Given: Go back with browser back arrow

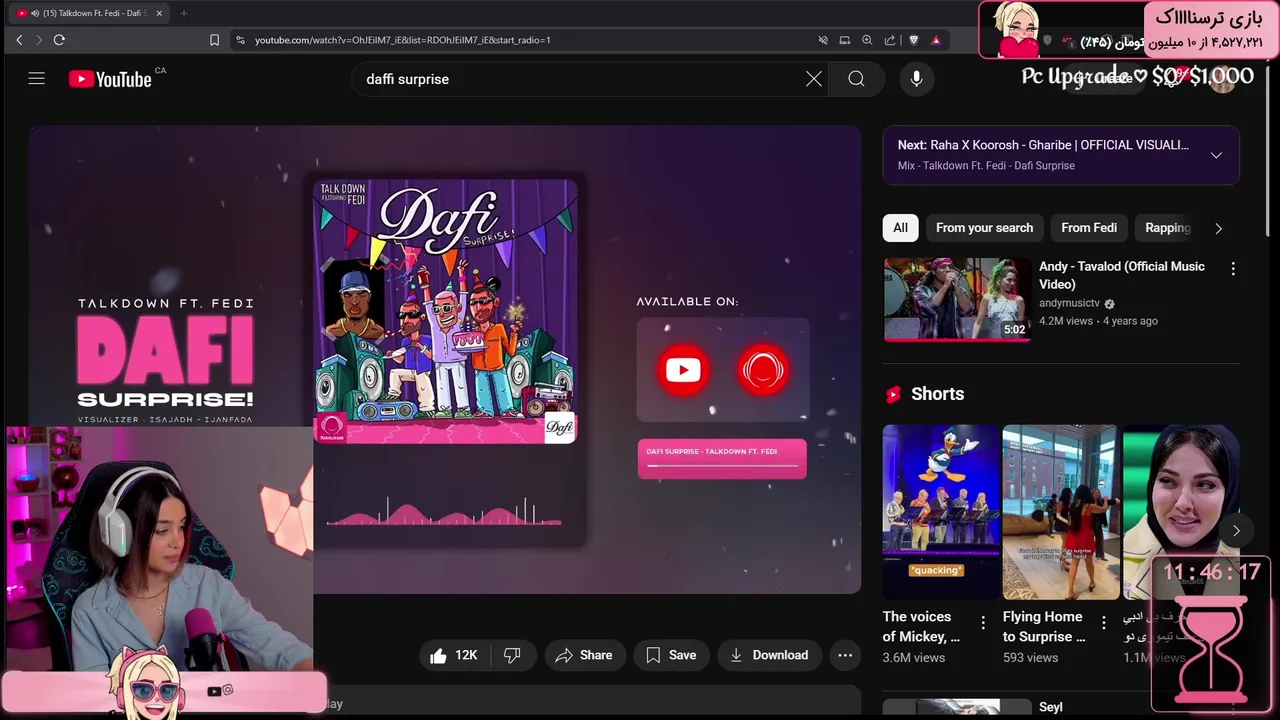Looking at the screenshot, I should point(19,40).
